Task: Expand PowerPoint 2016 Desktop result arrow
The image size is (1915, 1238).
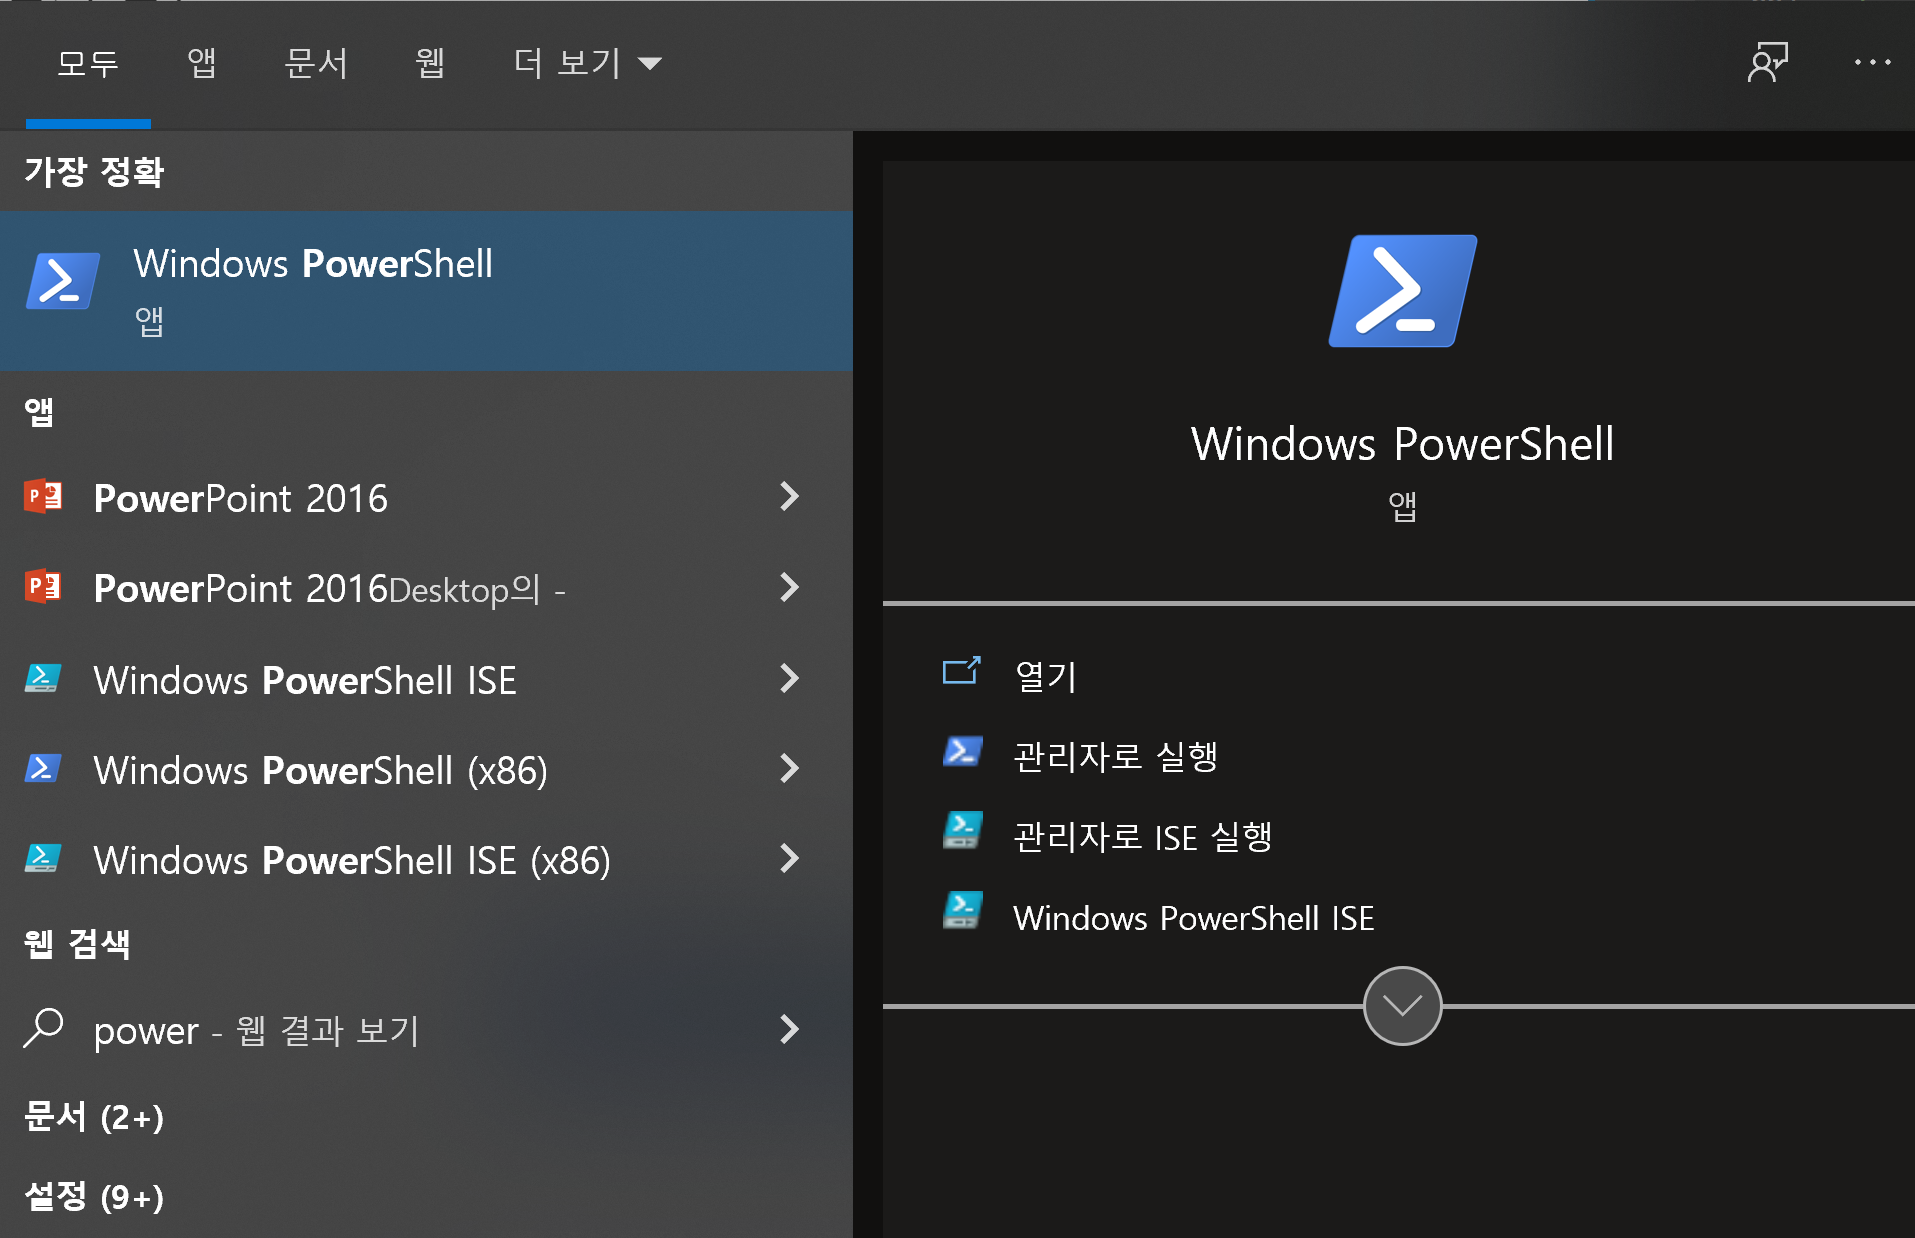Action: coord(789,587)
